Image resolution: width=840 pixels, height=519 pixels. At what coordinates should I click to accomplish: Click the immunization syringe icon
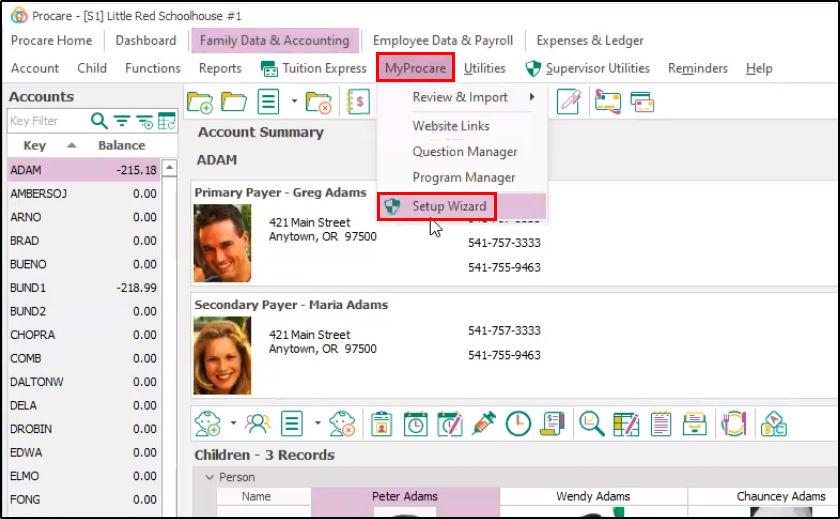[484, 424]
